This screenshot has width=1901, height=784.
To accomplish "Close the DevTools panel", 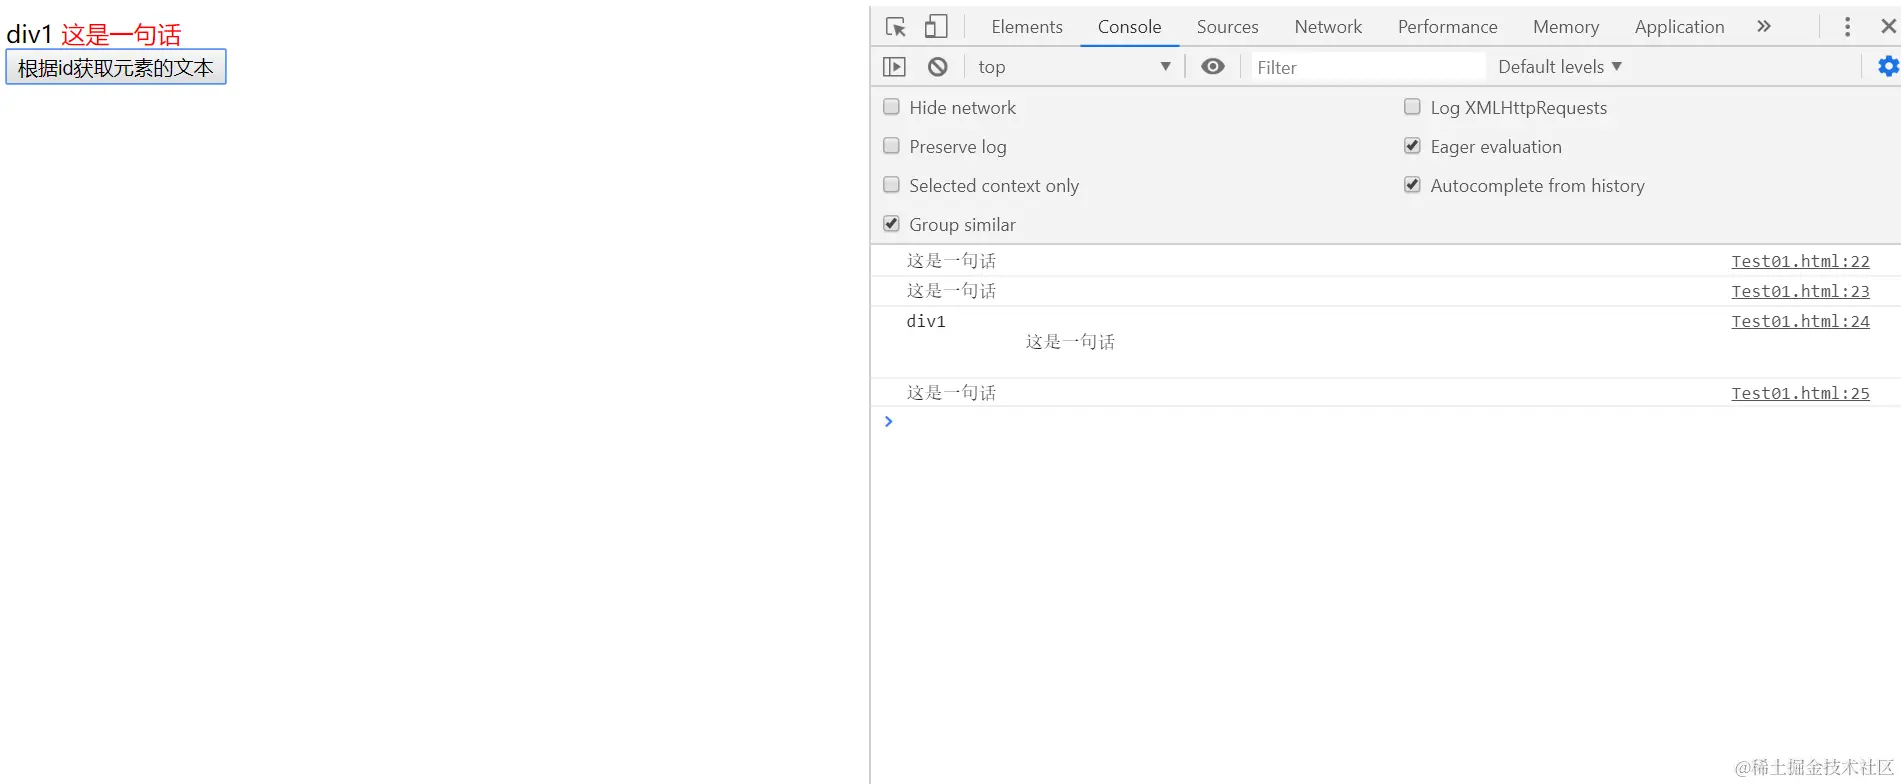I will pyautogui.click(x=1888, y=27).
